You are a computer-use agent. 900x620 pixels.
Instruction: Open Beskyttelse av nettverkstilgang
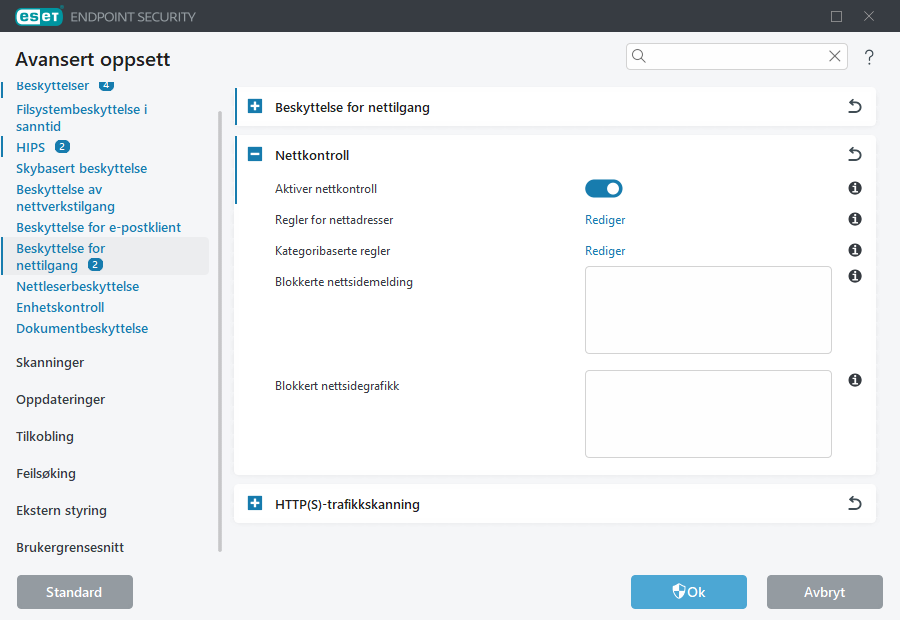[x=65, y=198]
